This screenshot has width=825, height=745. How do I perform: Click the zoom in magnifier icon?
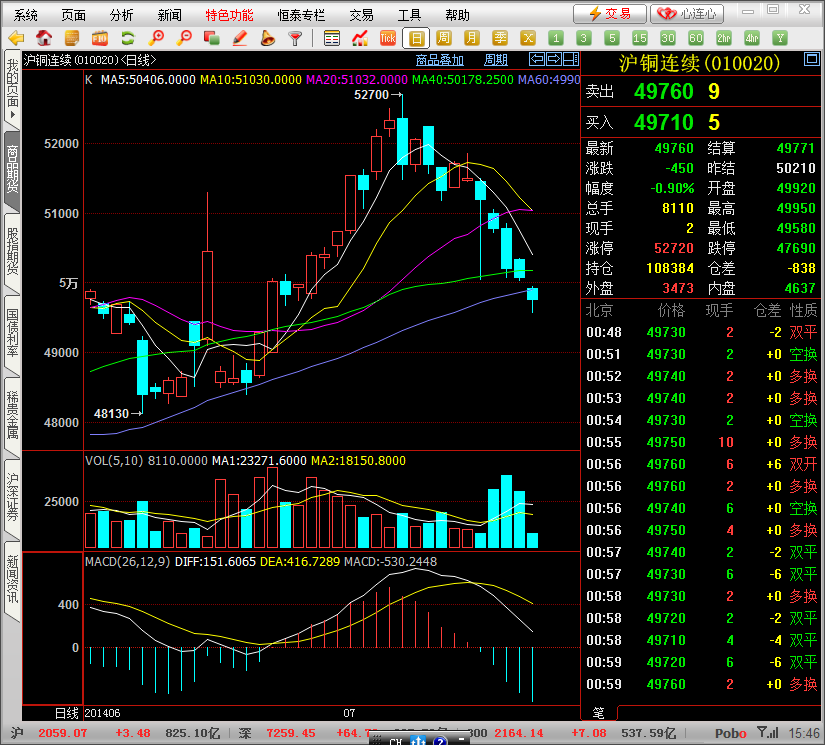pyautogui.click(x=156, y=38)
